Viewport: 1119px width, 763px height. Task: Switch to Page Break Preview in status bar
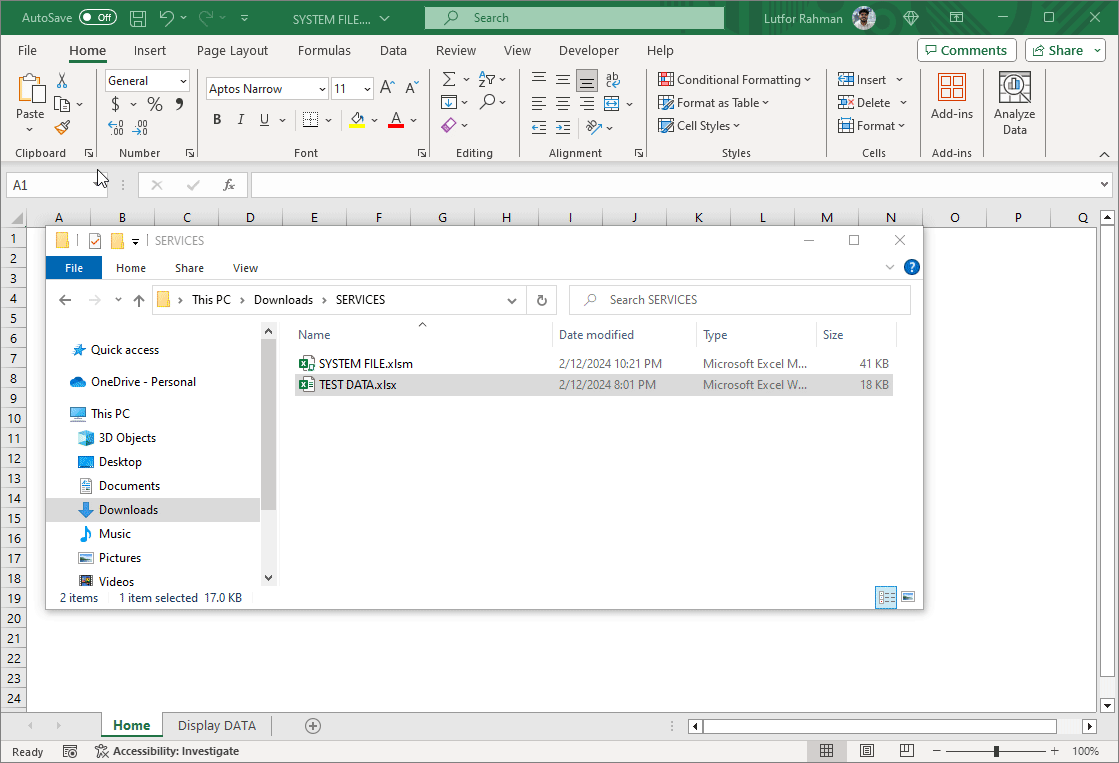pyautogui.click(x=906, y=751)
